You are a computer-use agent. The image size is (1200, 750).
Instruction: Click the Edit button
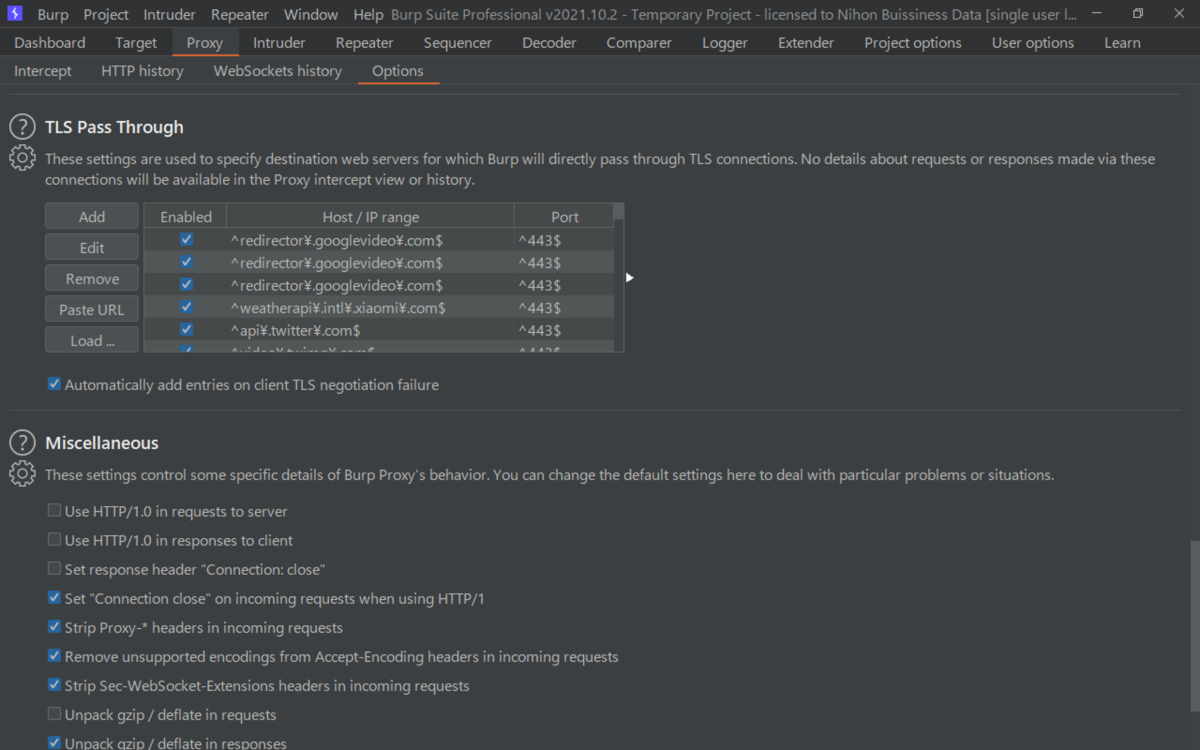(x=92, y=248)
